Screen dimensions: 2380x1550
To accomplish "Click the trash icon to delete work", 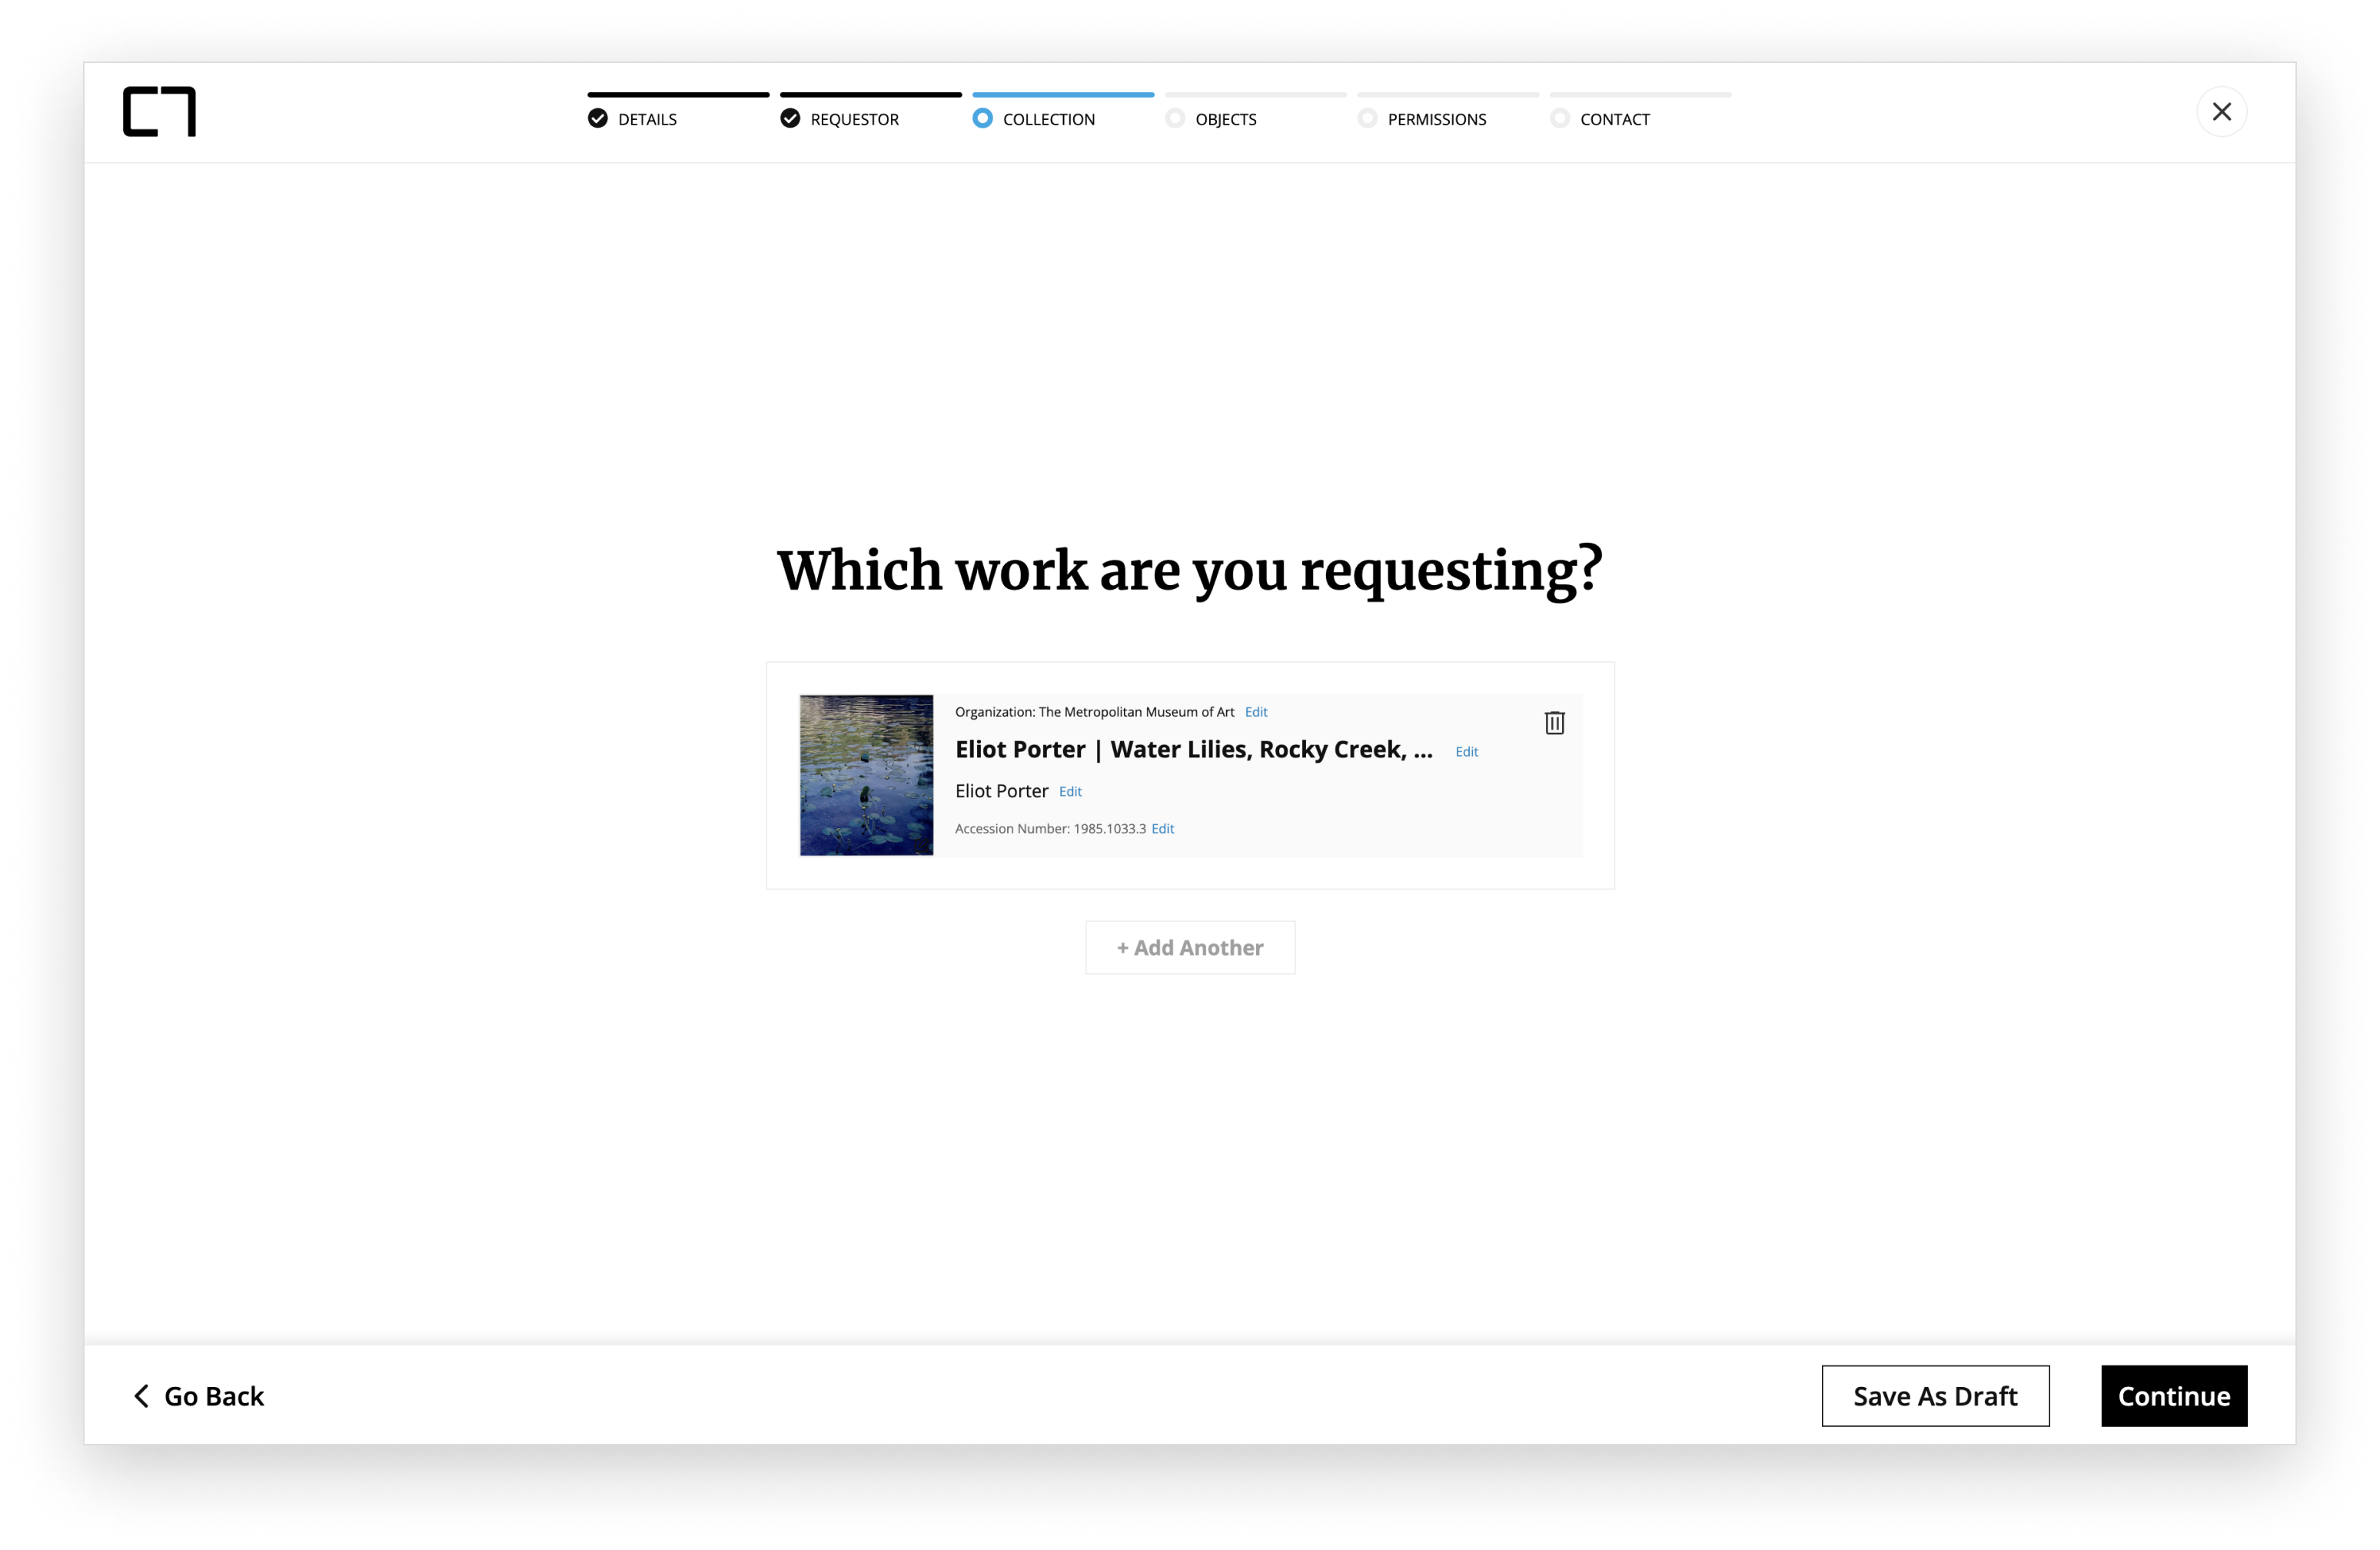I will (1553, 723).
